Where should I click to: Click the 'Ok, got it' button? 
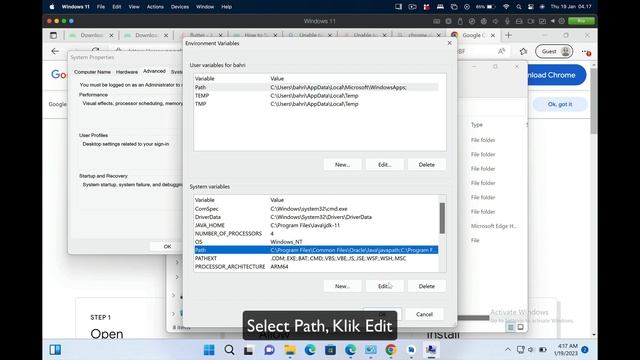[560, 104]
